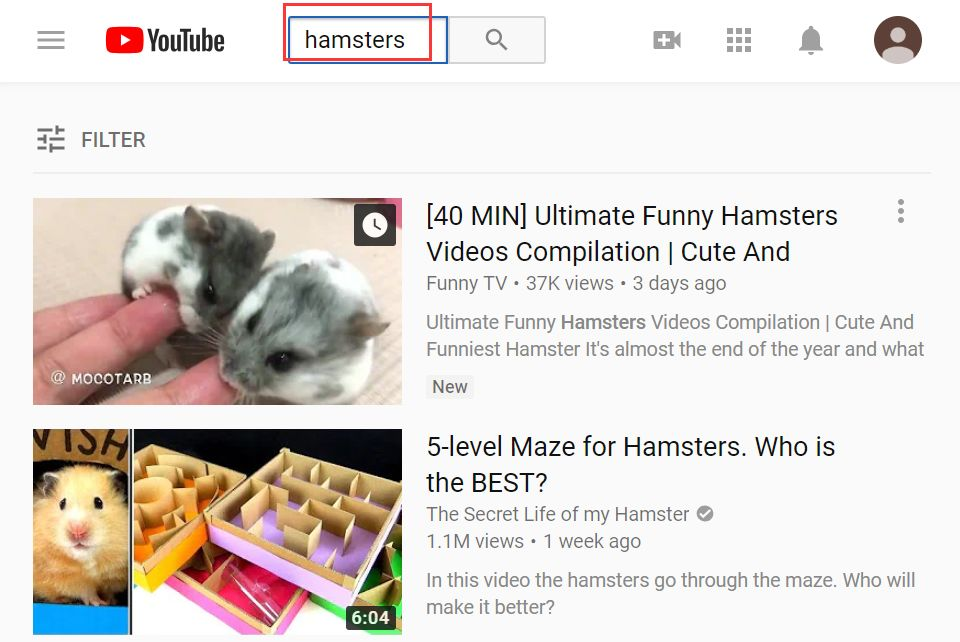Play the cardboard maze thumbnail

[x=217, y=532]
